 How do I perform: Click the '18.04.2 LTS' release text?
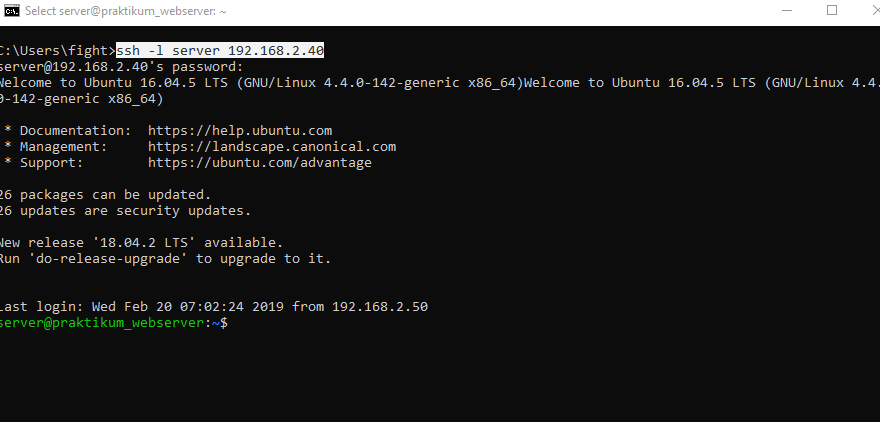(162, 243)
